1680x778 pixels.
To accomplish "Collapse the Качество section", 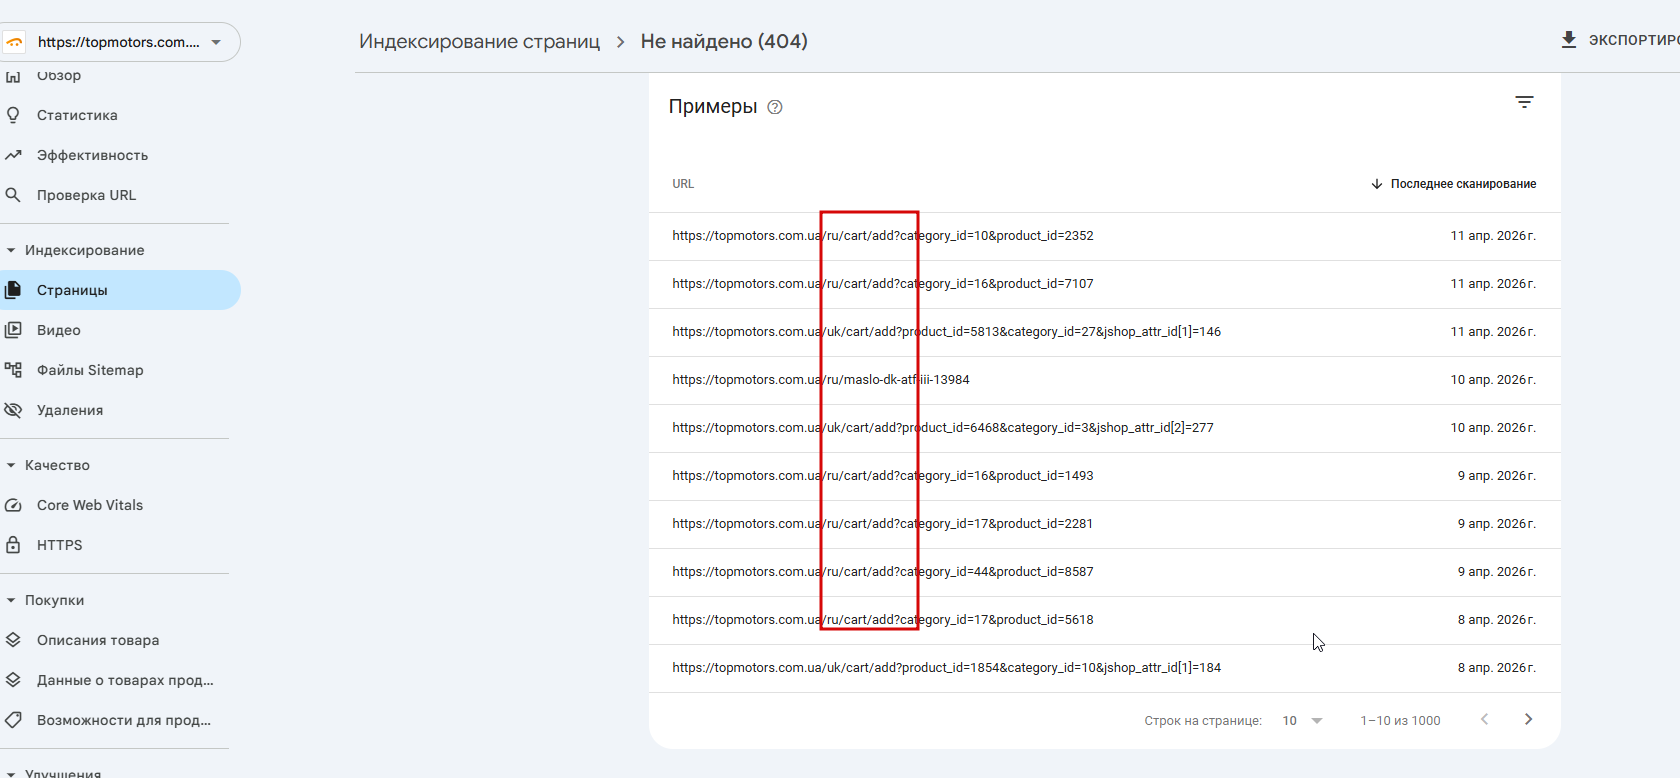I will (x=11, y=465).
